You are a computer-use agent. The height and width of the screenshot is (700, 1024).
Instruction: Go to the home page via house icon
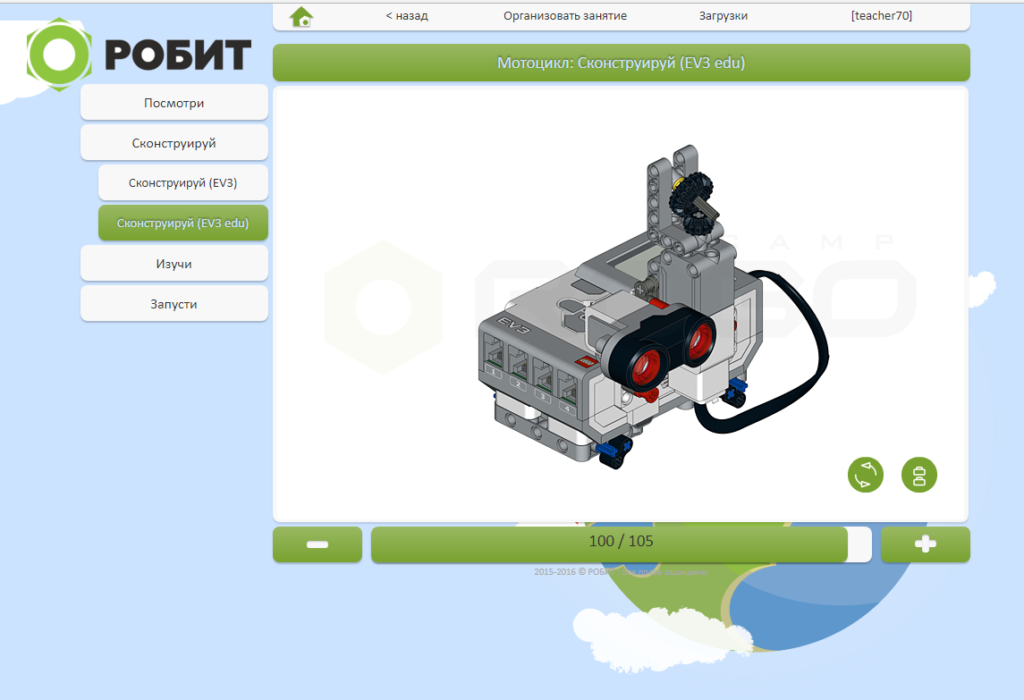pos(301,16)
